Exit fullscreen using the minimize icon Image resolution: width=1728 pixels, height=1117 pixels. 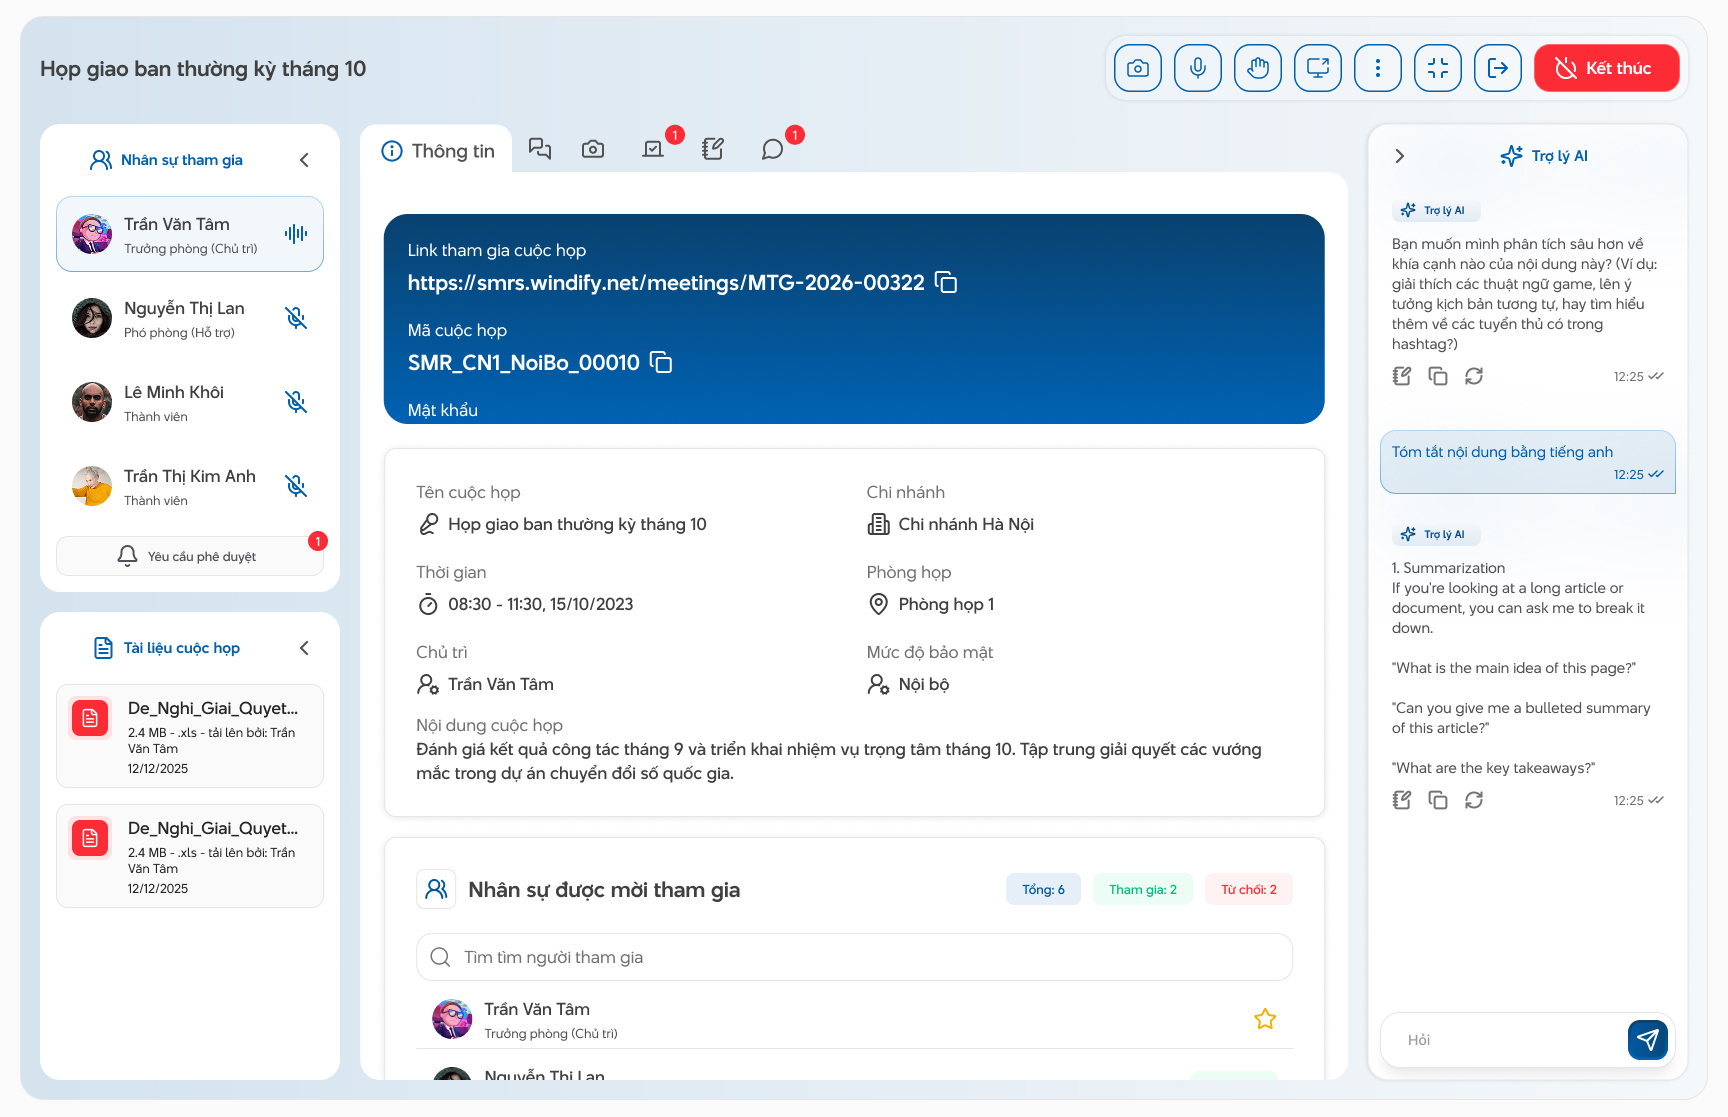[x=1438, y=68]
